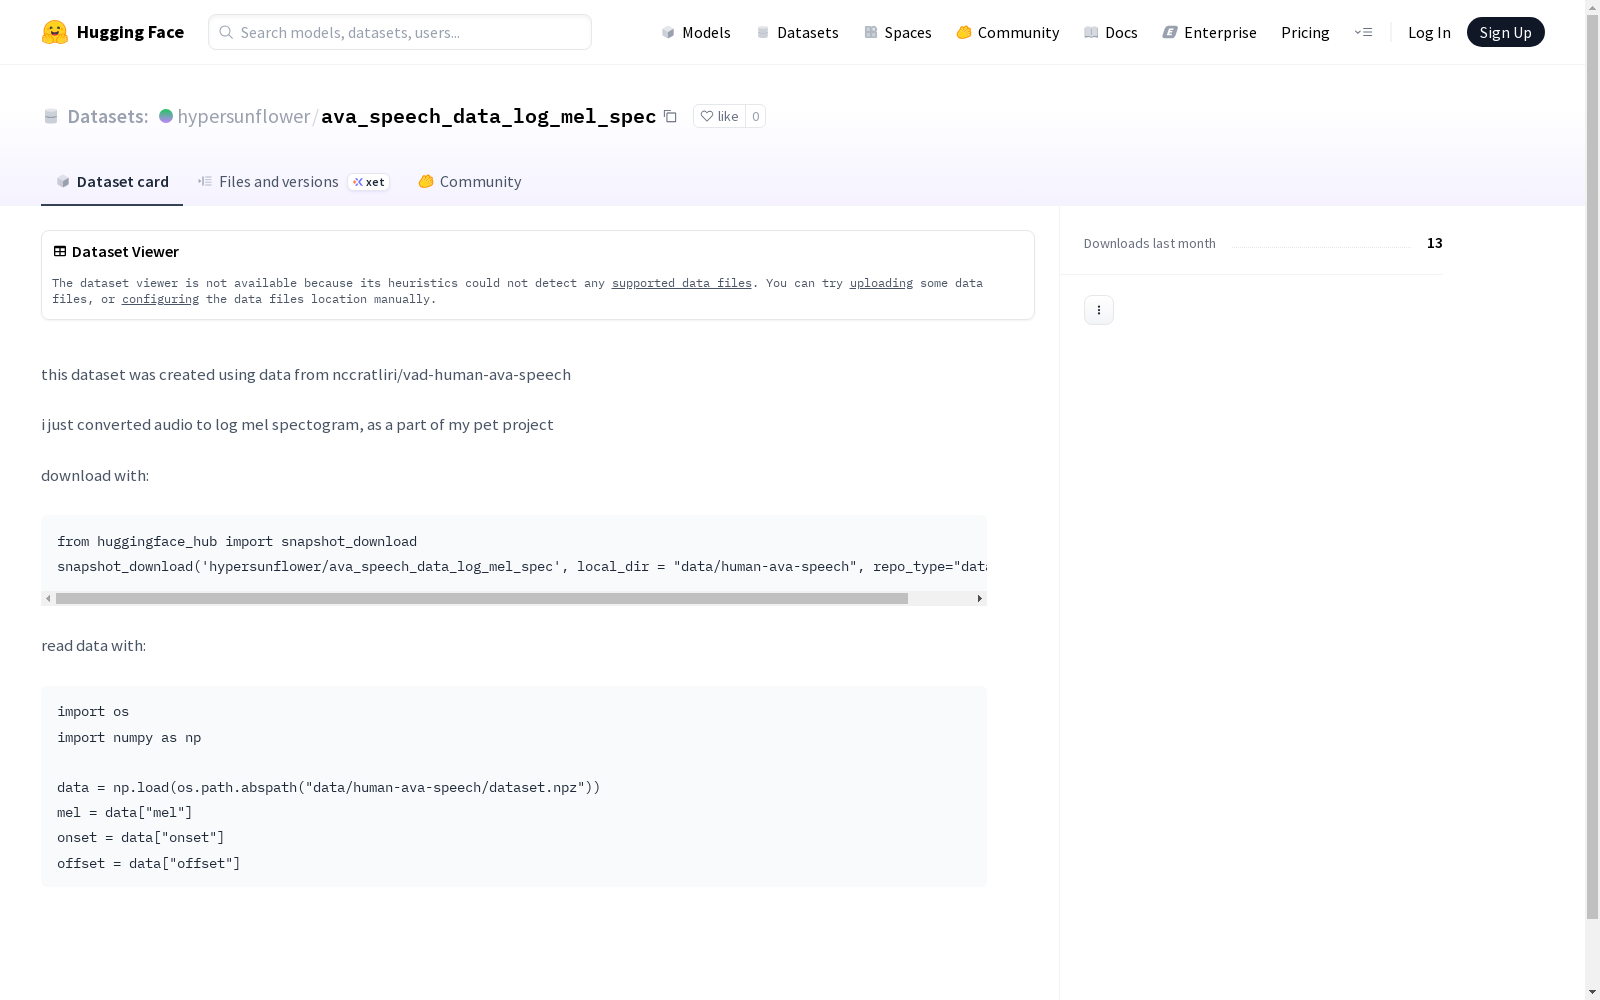The image size is (1600, 1000).
Task: Click the snapshot_download code line
Action: pyautogui.click(x=521, y=566)
